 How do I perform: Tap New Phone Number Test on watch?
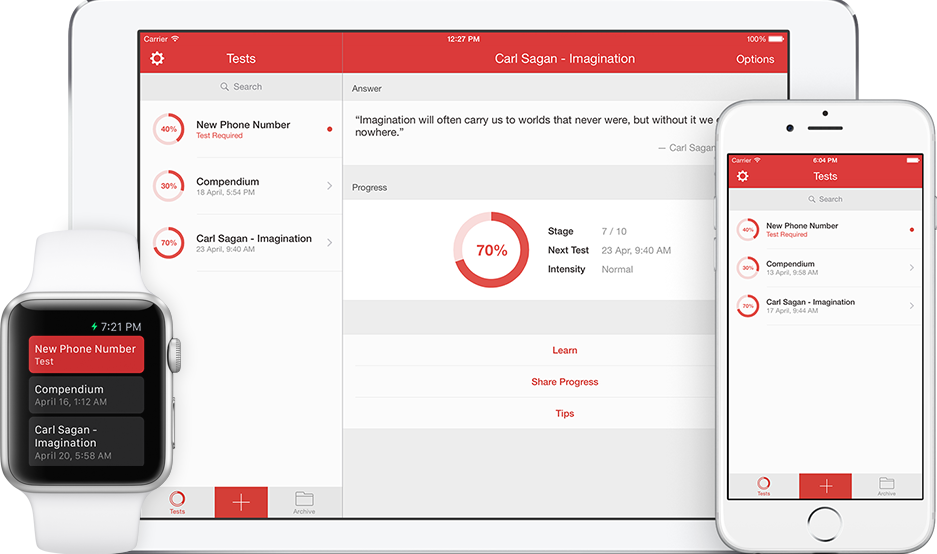[86, 354]
